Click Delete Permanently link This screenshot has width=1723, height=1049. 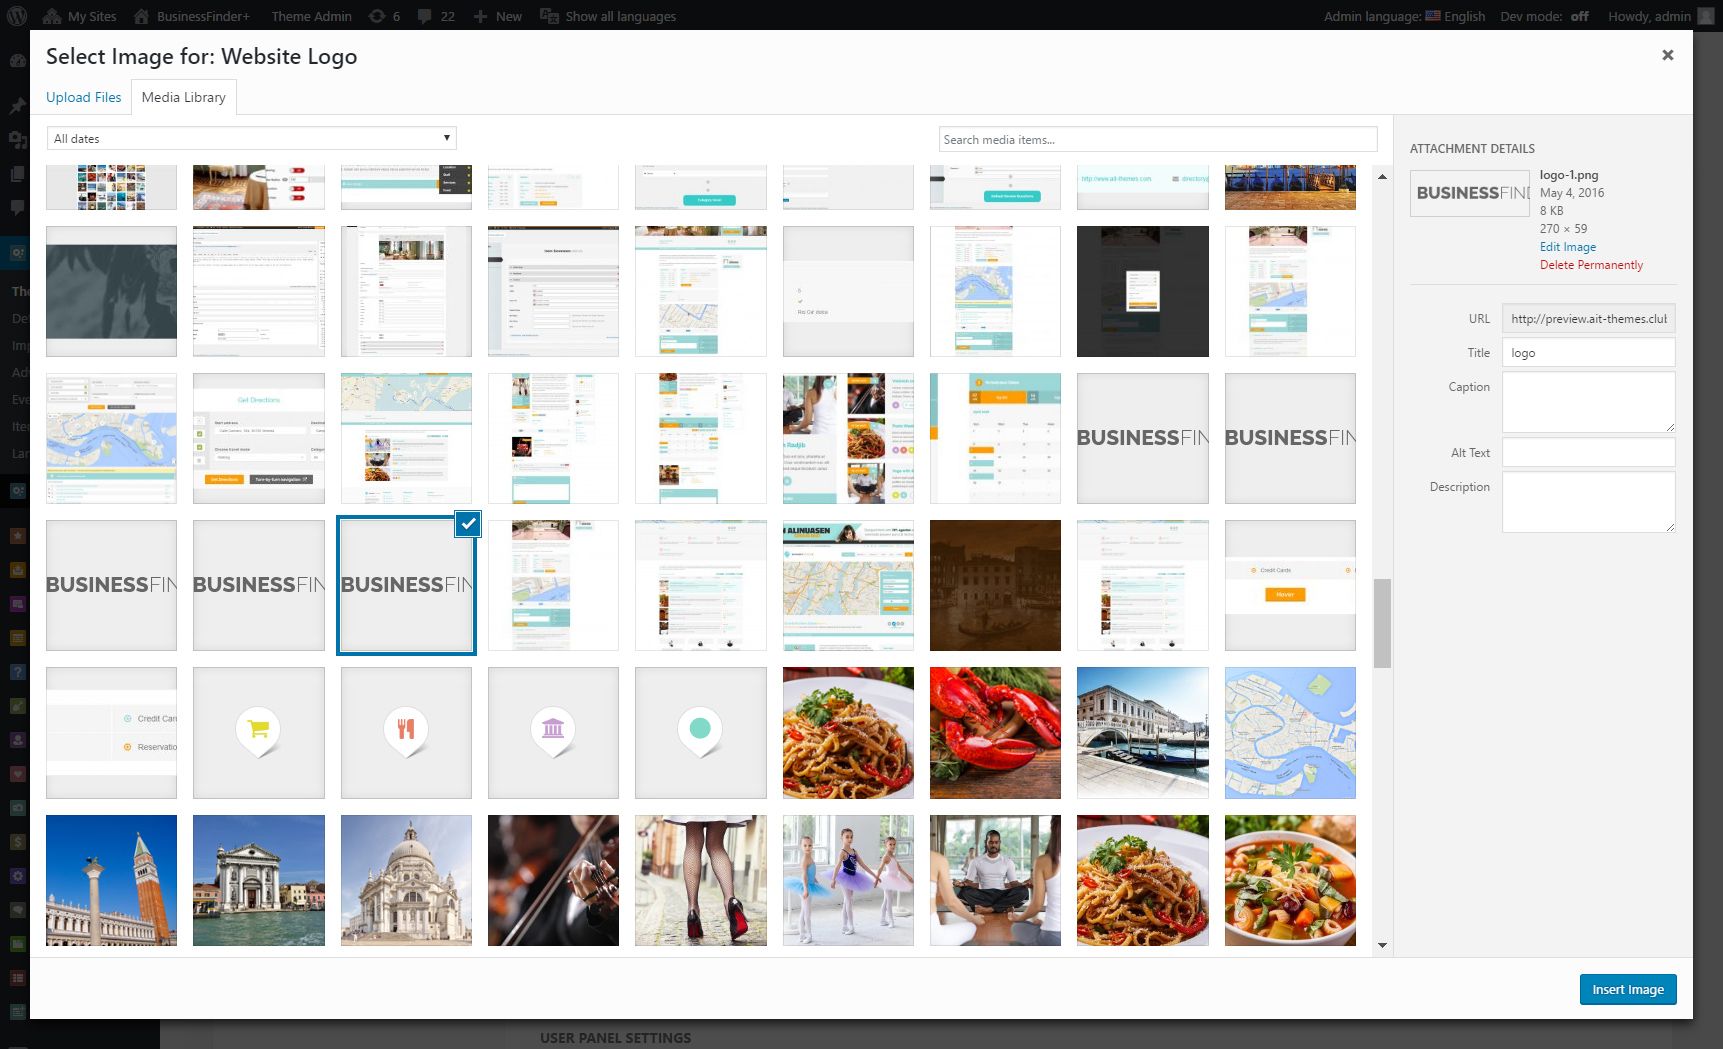pos(1591,265)
